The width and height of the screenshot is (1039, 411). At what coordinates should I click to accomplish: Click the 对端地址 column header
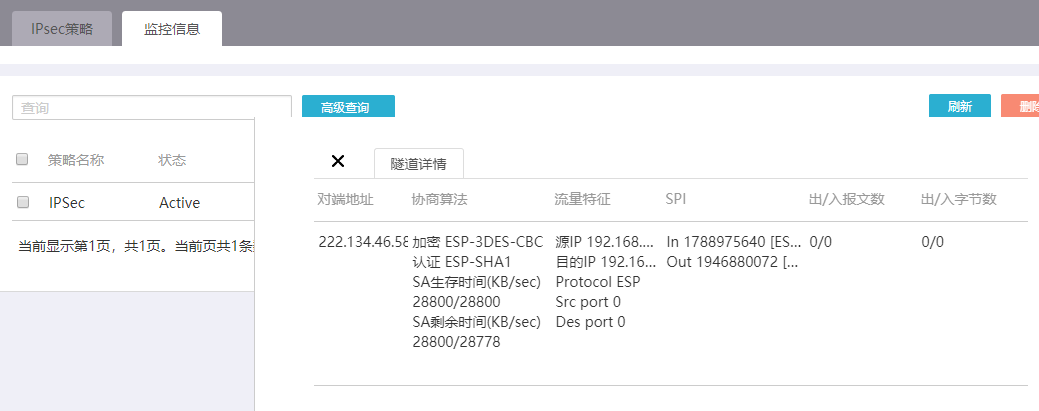click(345, 199)
